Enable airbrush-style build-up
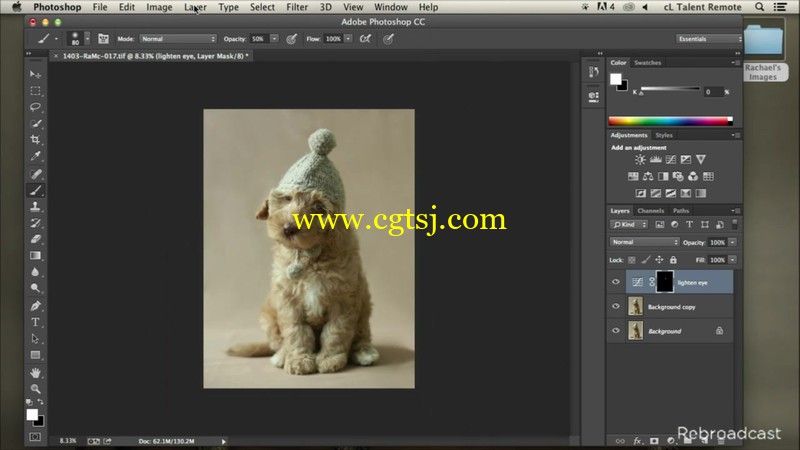Viewport: 800px width, 450px height. pyautogui.click(x=365, y=39)
